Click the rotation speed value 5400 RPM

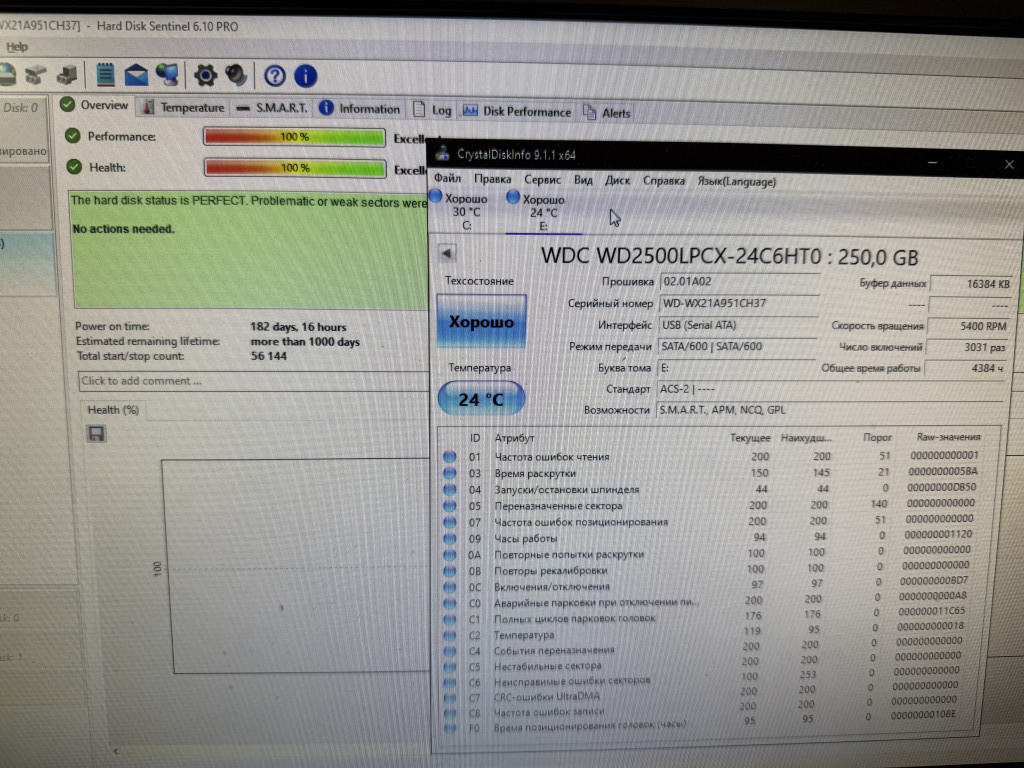tap(969, 326)
